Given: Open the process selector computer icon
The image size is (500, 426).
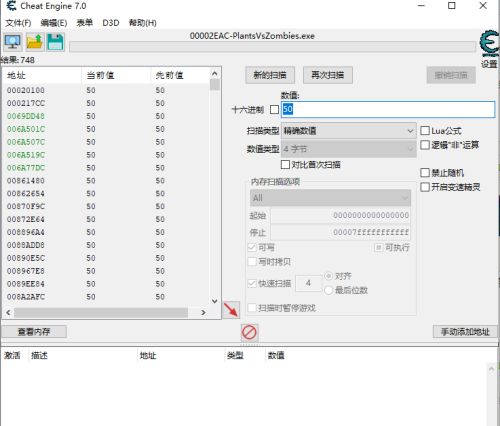Looking at the screenshot, I should [13, 42].
